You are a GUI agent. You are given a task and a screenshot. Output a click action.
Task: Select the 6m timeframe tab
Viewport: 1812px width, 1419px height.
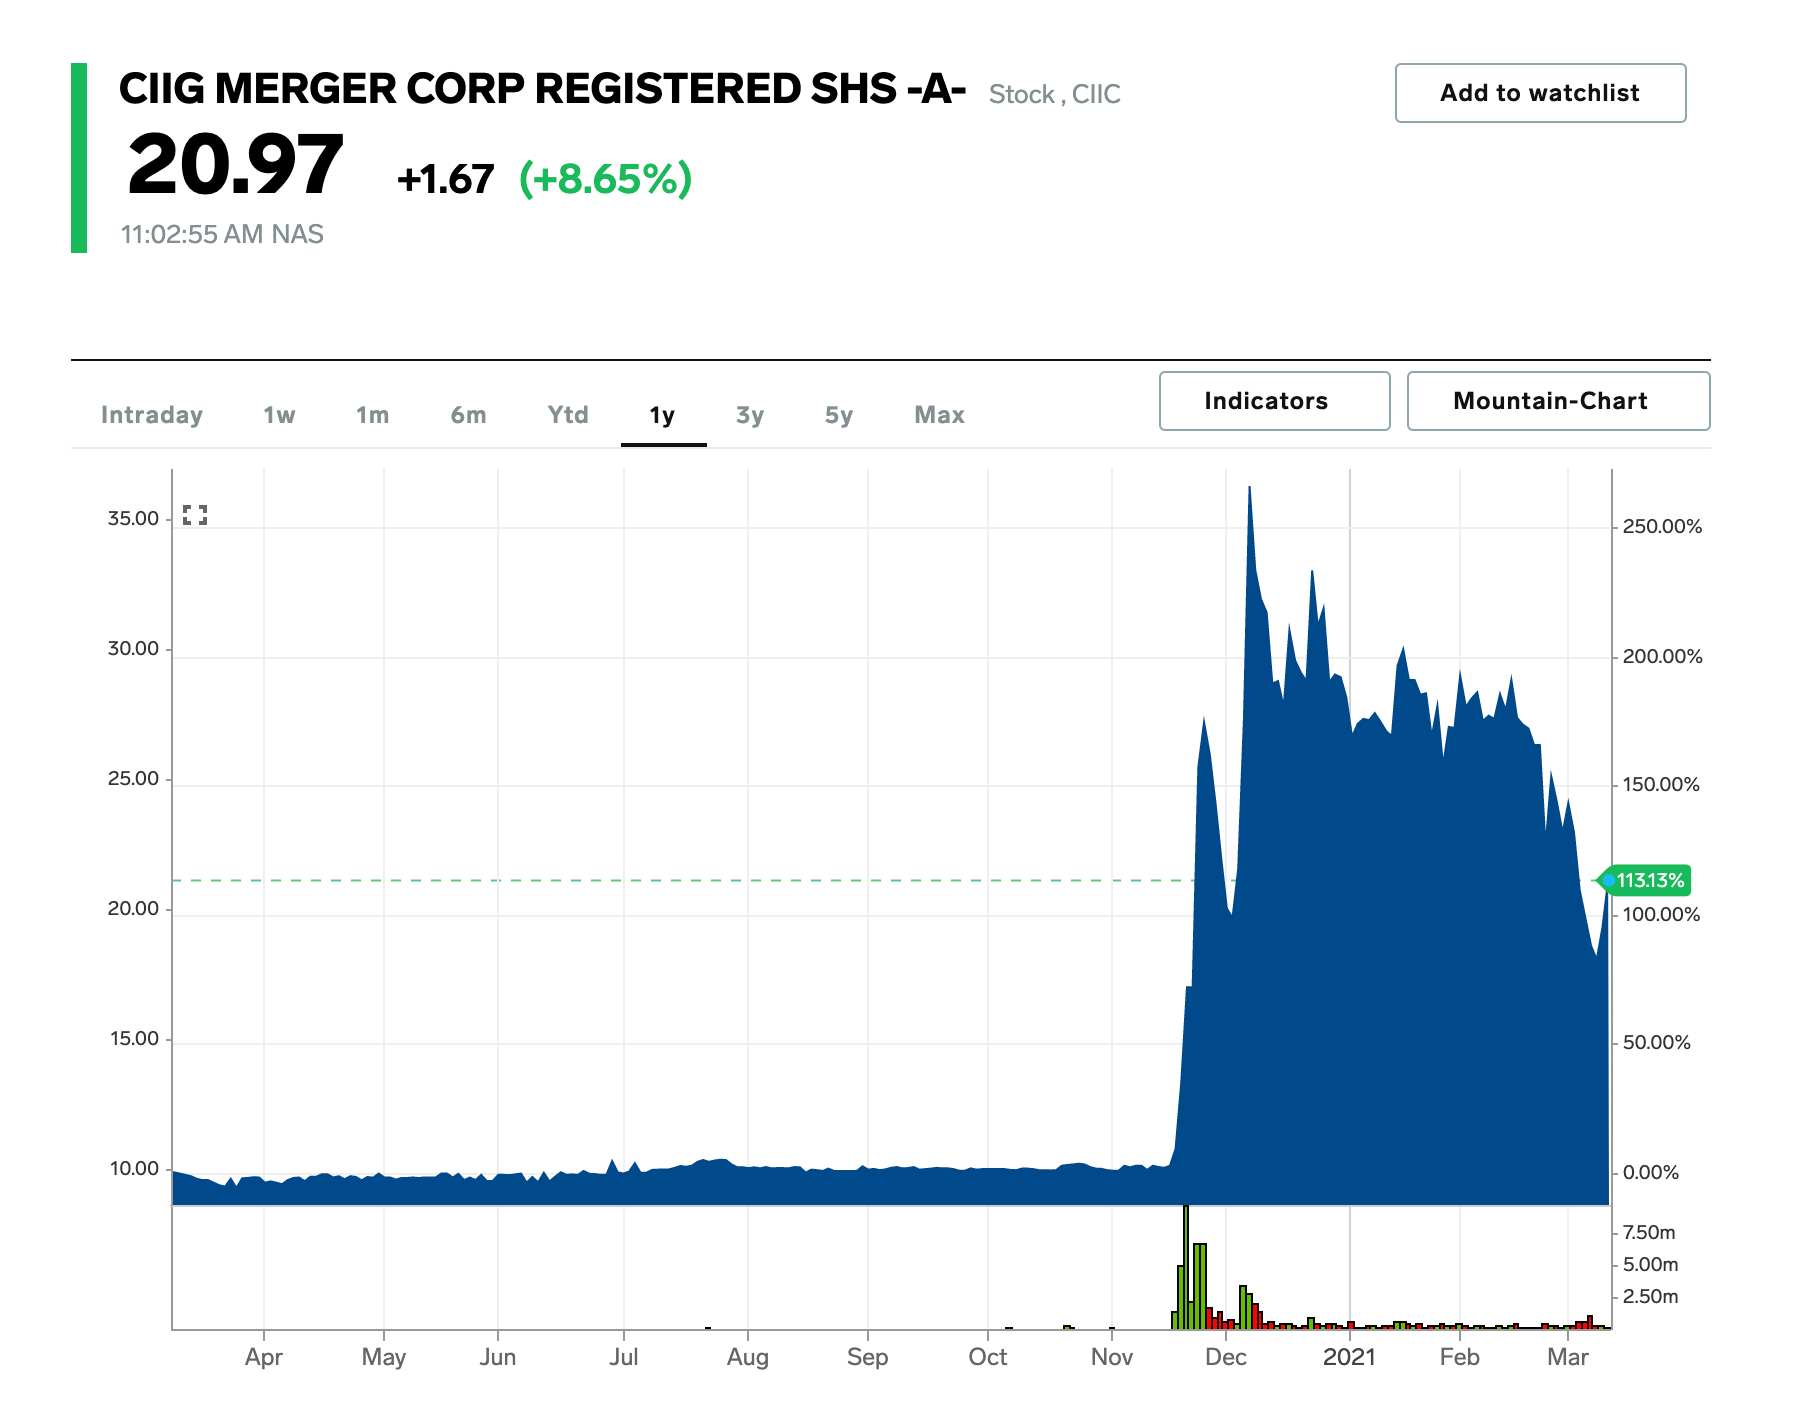coord(467,415)
